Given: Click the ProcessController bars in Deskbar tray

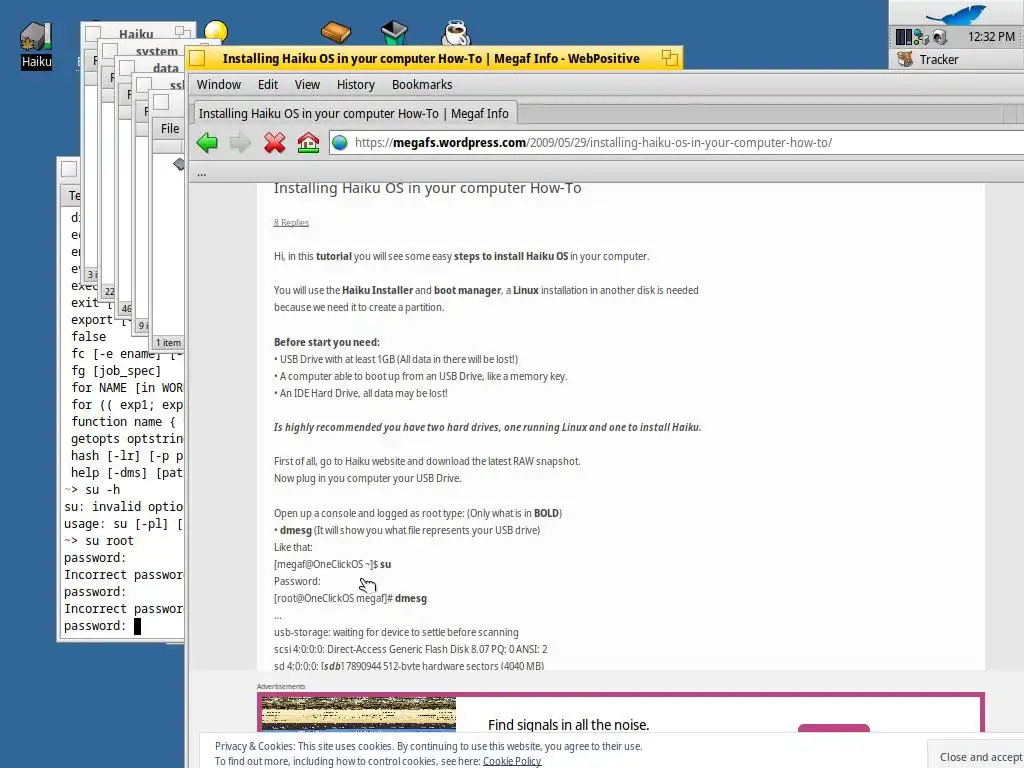Looking at the screenshot, I should pyautogui.click(x=904, y=37).
